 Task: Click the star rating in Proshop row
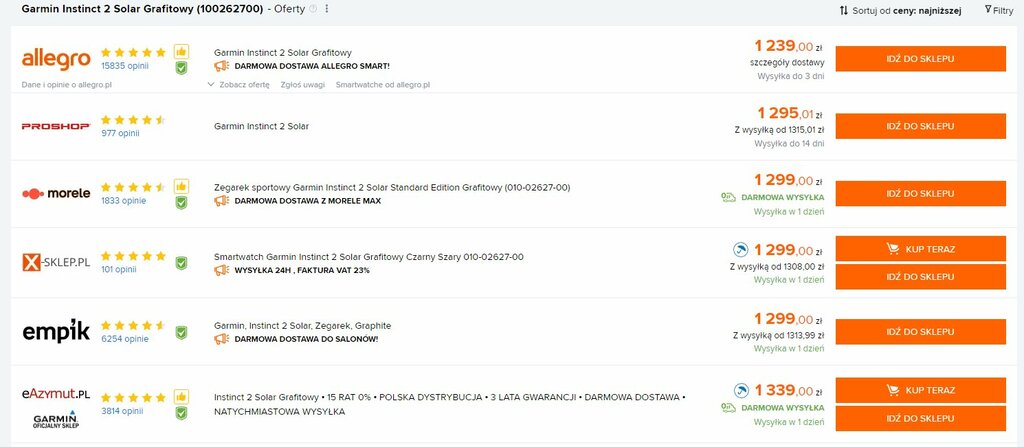[133, 120]
